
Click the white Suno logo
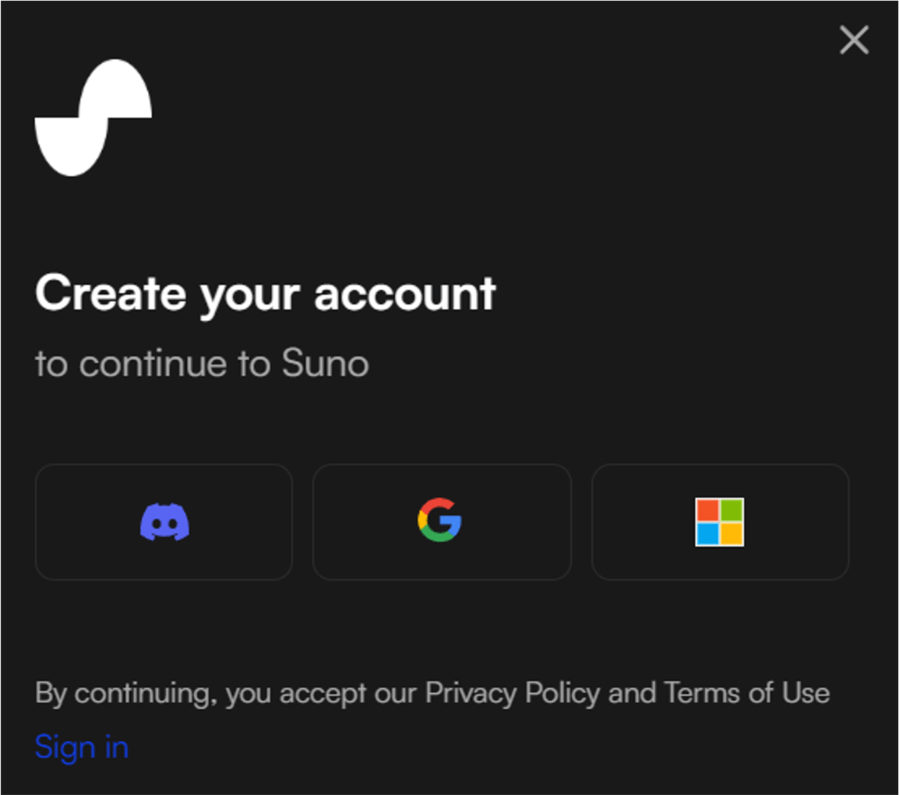pos(93,118)
